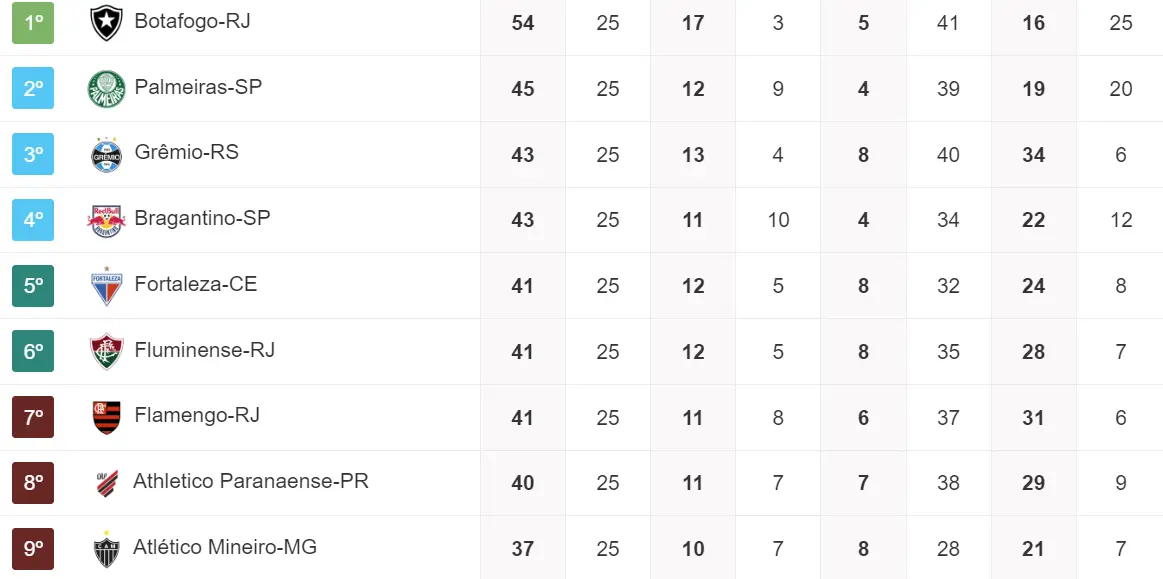Click the Flamengo-RJ club crest

(106, 417)
